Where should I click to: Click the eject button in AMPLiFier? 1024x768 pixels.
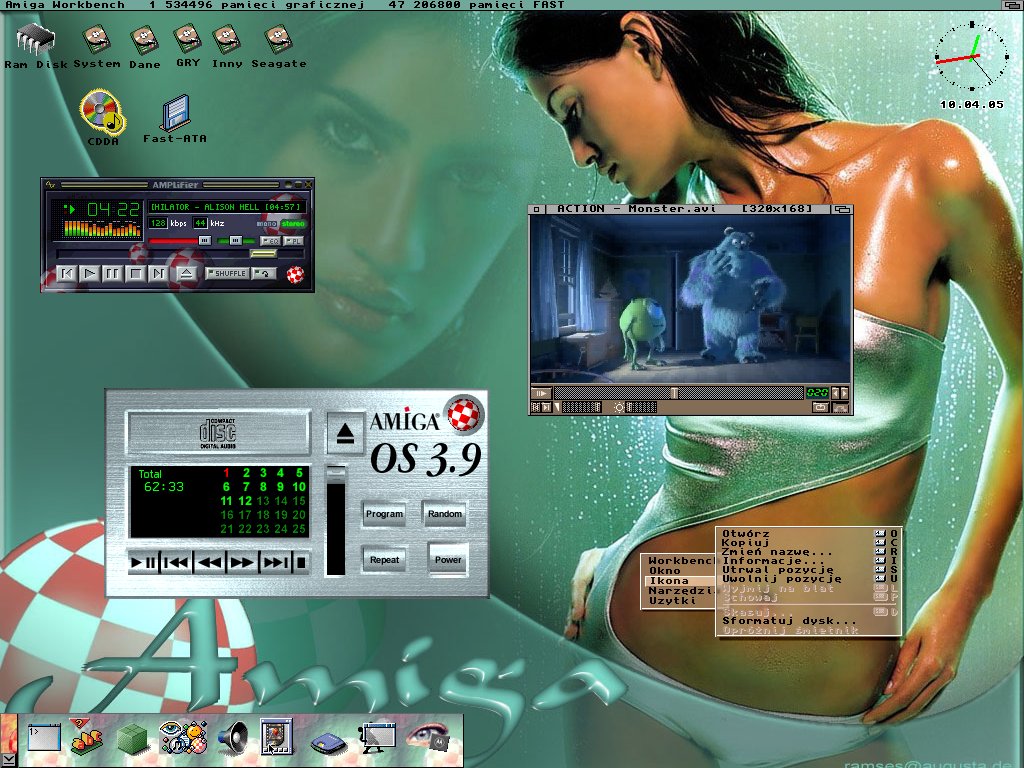coord(186,274)
